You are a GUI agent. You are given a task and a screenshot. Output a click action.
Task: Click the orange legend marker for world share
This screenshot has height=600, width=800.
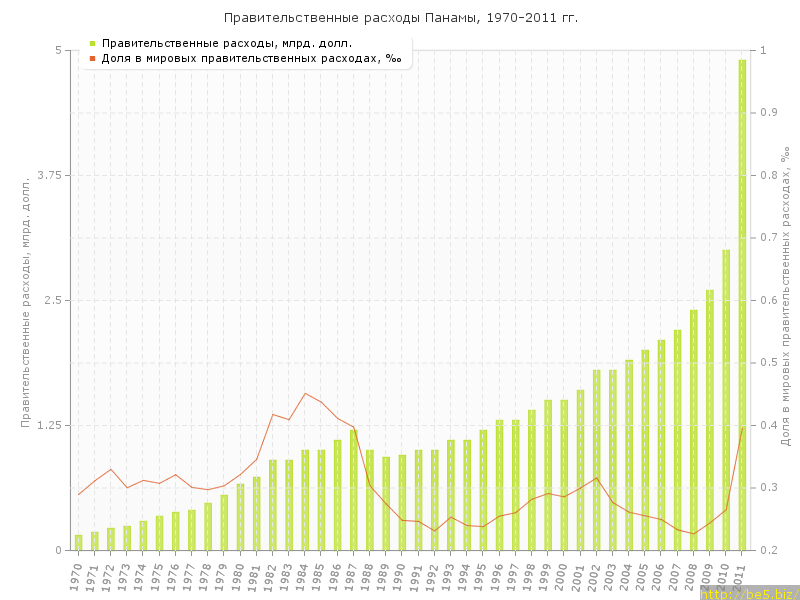pyautogui.click(x=92, y=58)
